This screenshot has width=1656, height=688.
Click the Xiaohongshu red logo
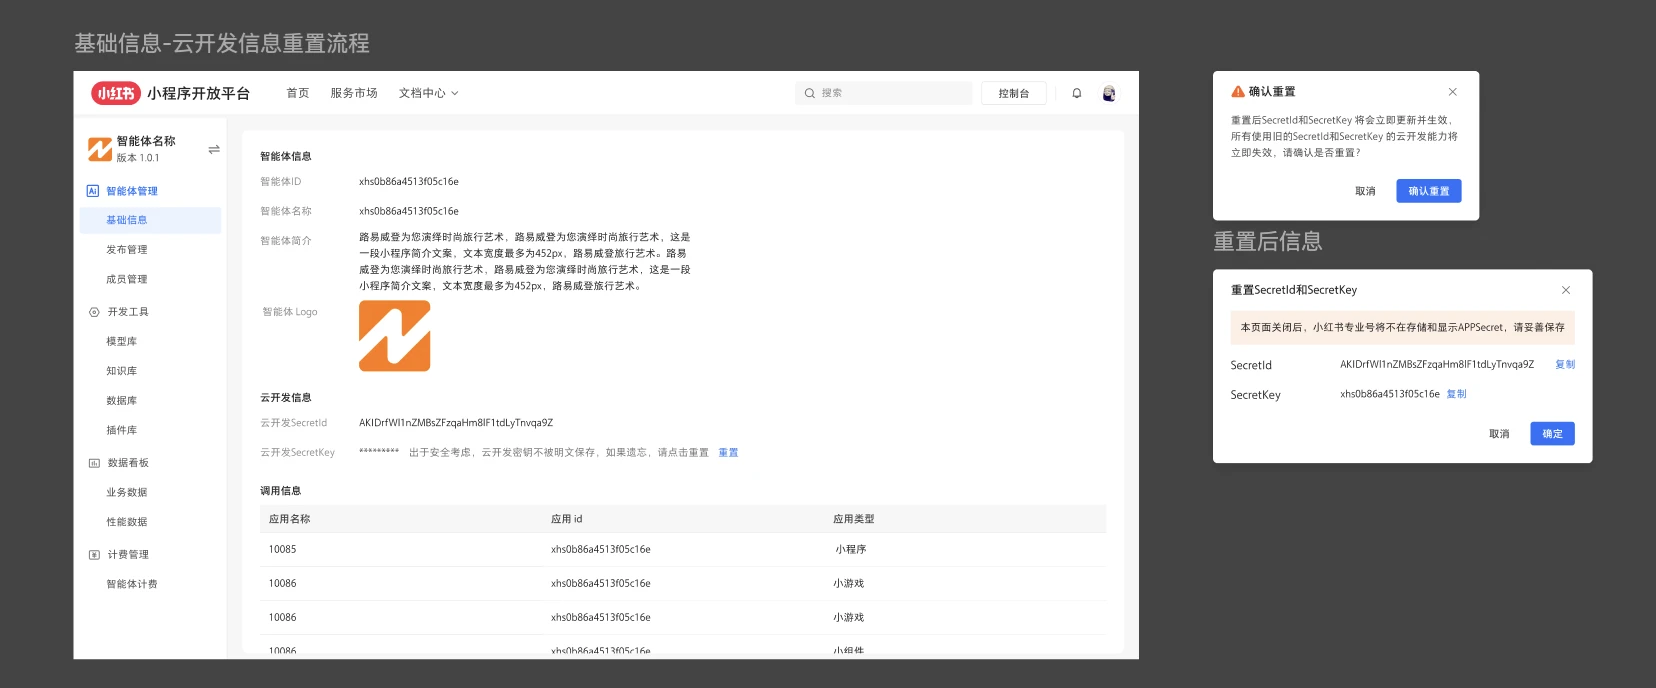coord(116,93)
